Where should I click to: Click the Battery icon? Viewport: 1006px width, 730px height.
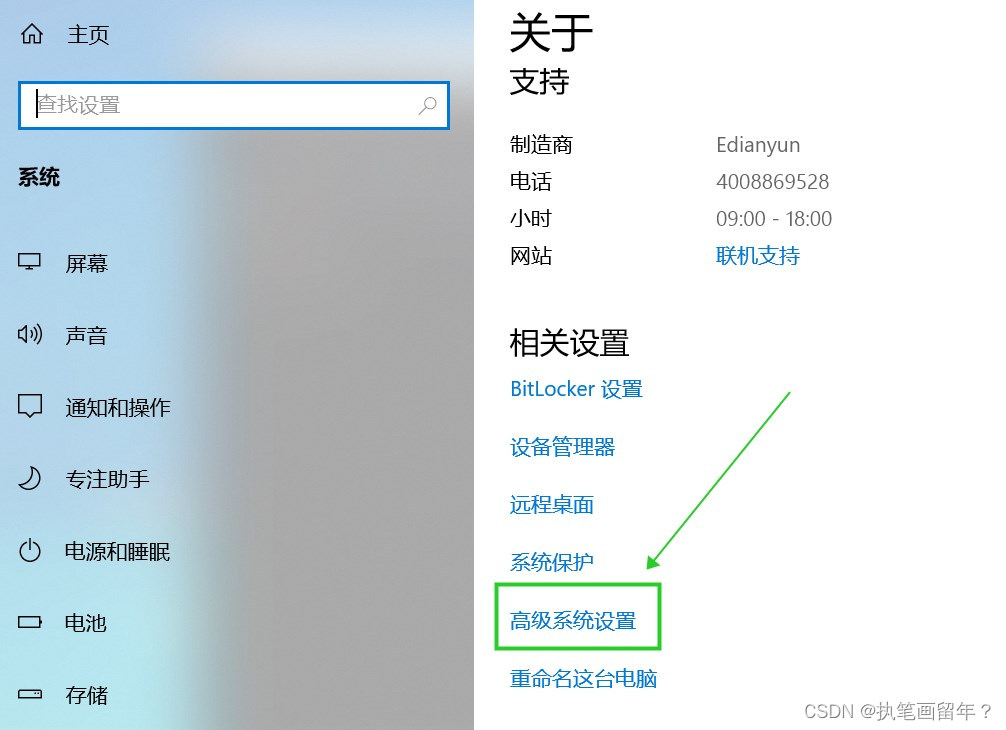pyautogui.click(x=30, y=622)
